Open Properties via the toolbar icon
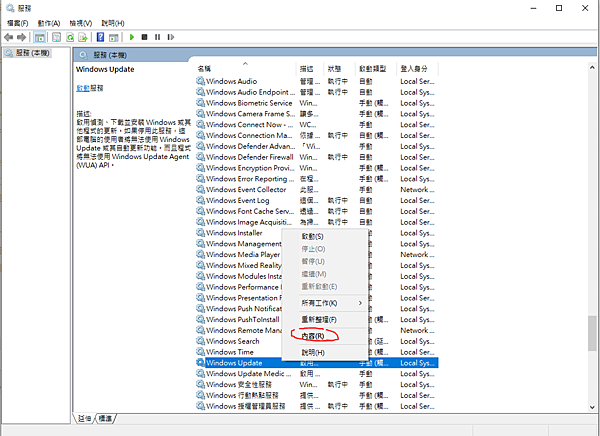The image size is (600, 436). pyautogui.click(x=57, y=37)
